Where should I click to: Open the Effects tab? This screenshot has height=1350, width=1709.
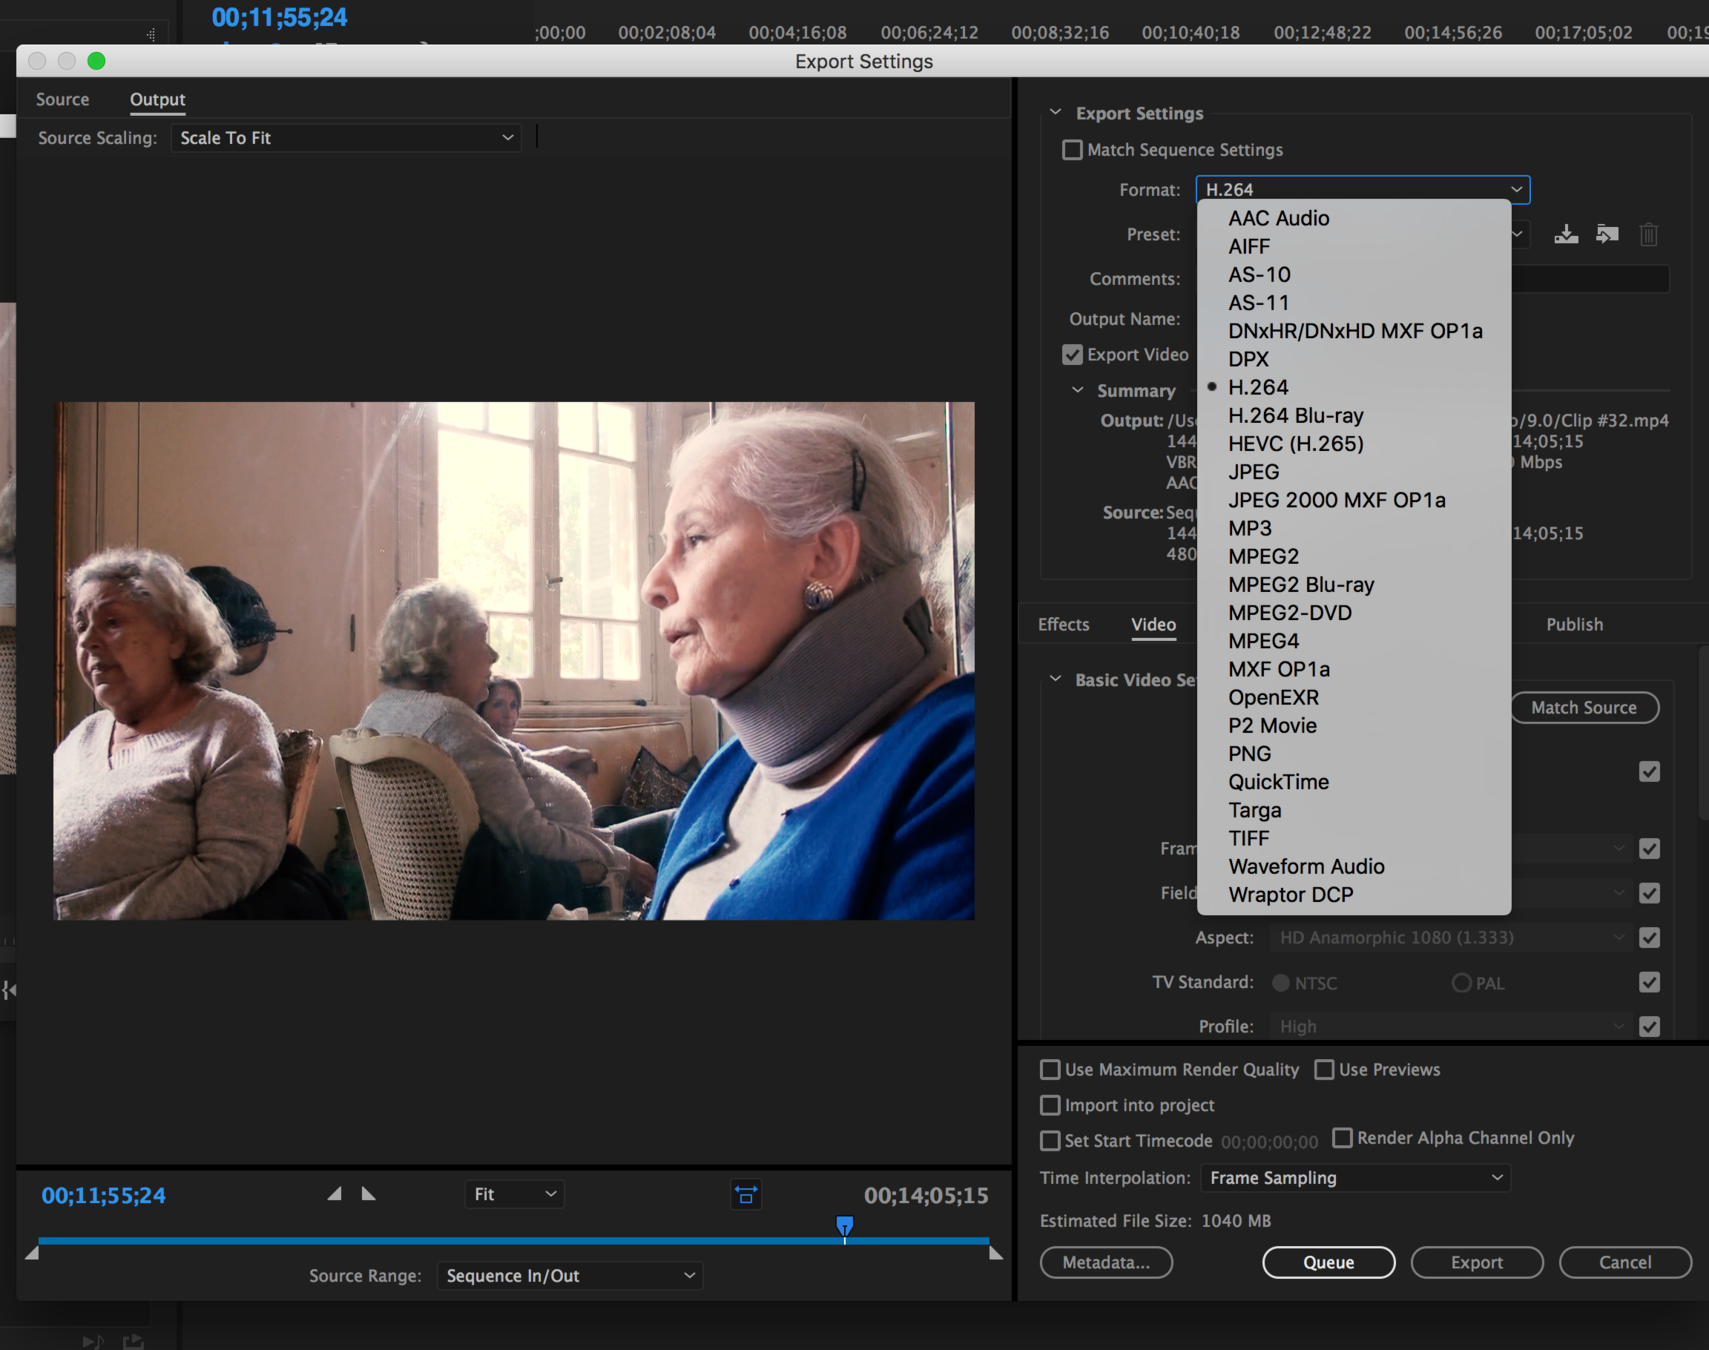tap(1063, 624)
